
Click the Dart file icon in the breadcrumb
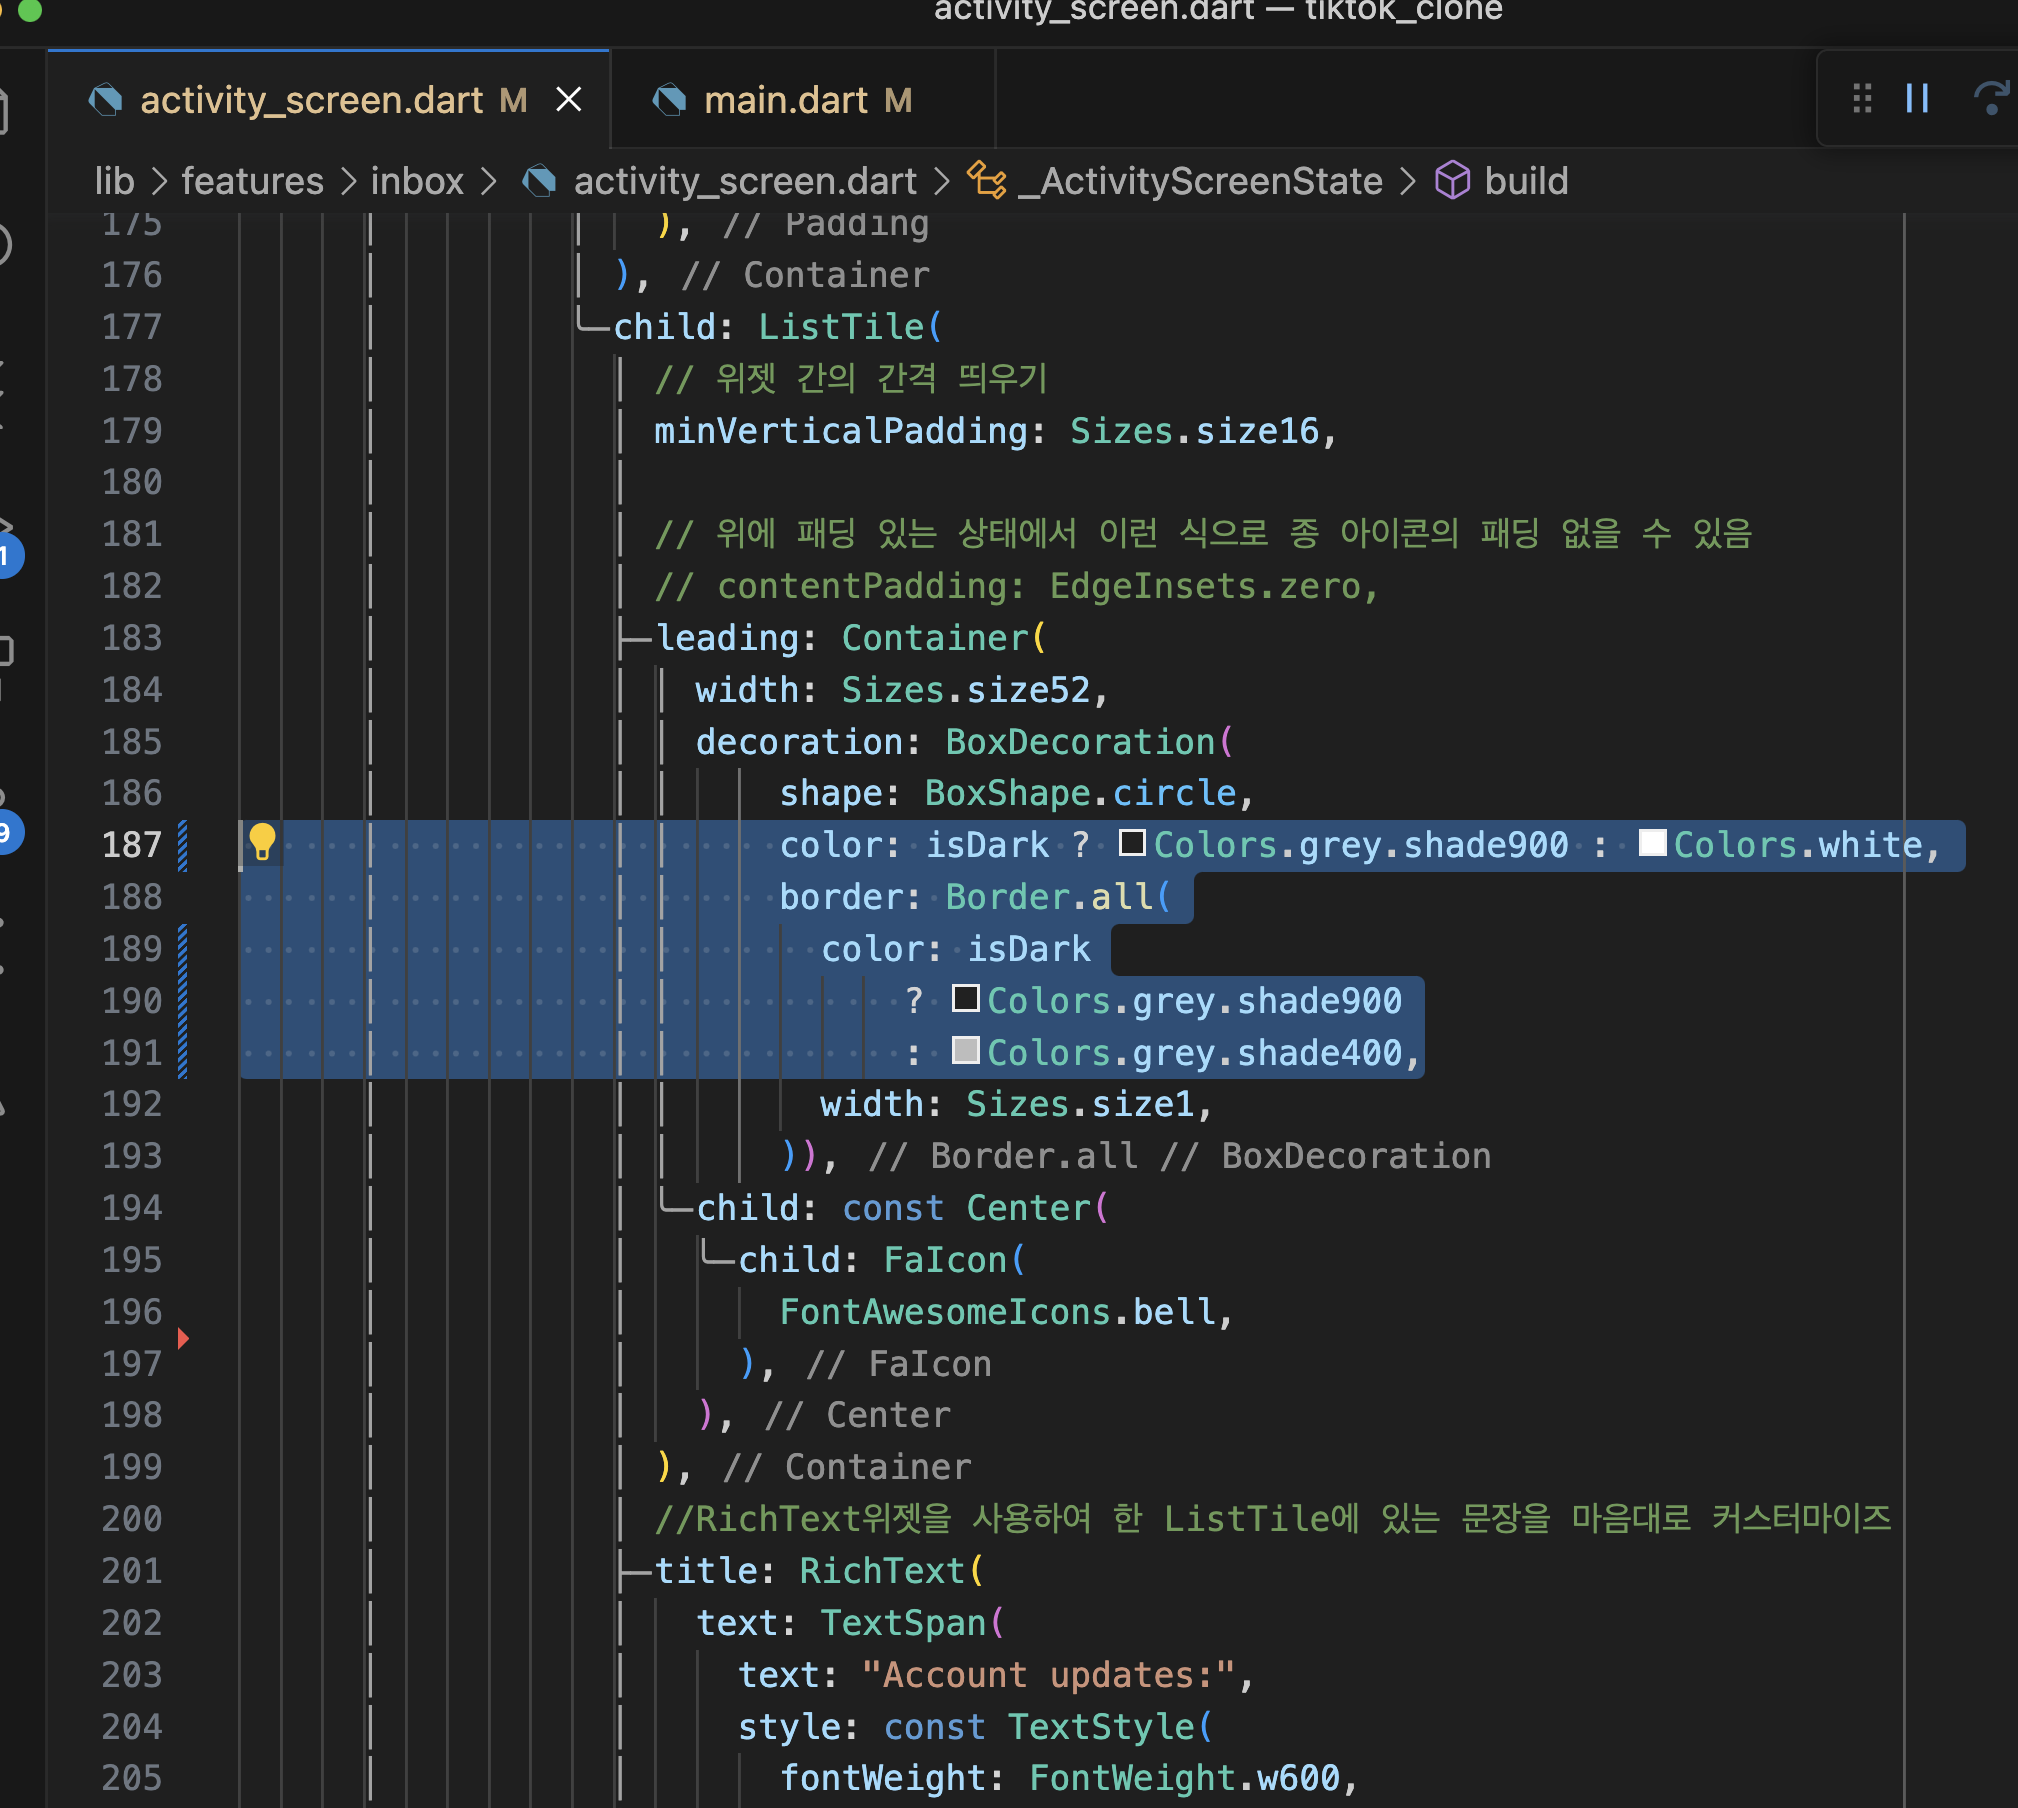pyautogui.click(x=540, y=181)
